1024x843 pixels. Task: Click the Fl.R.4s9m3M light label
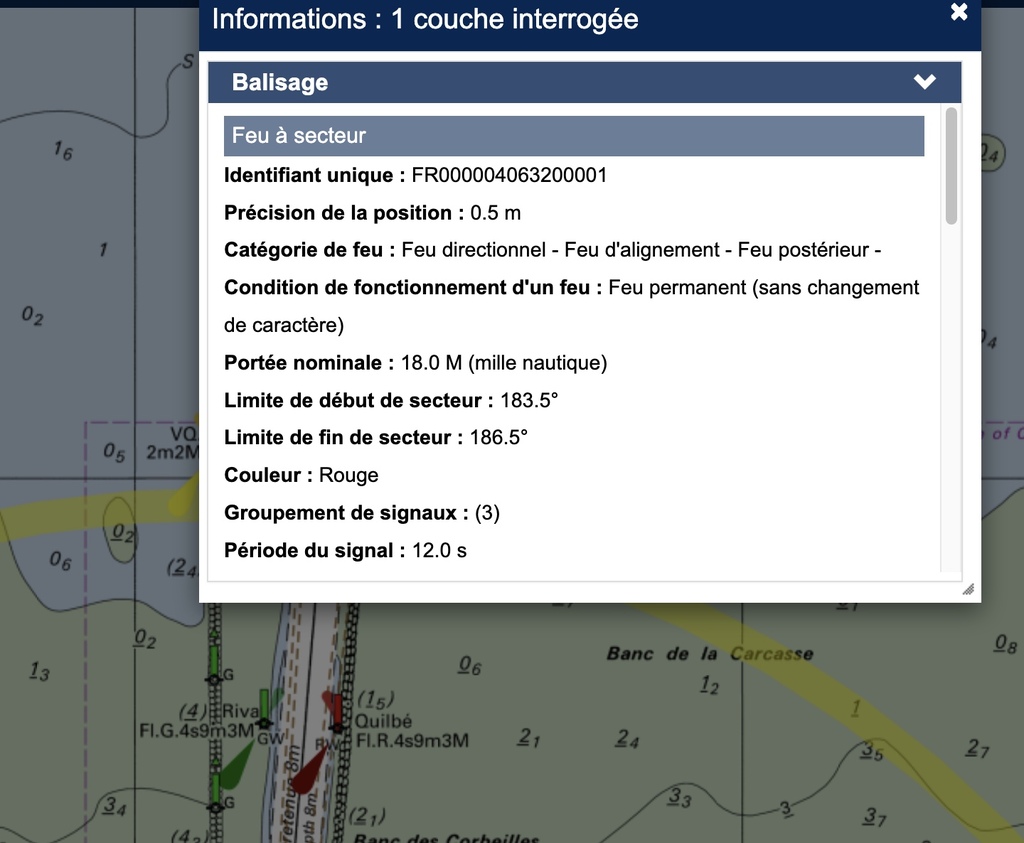pos(412,741)
